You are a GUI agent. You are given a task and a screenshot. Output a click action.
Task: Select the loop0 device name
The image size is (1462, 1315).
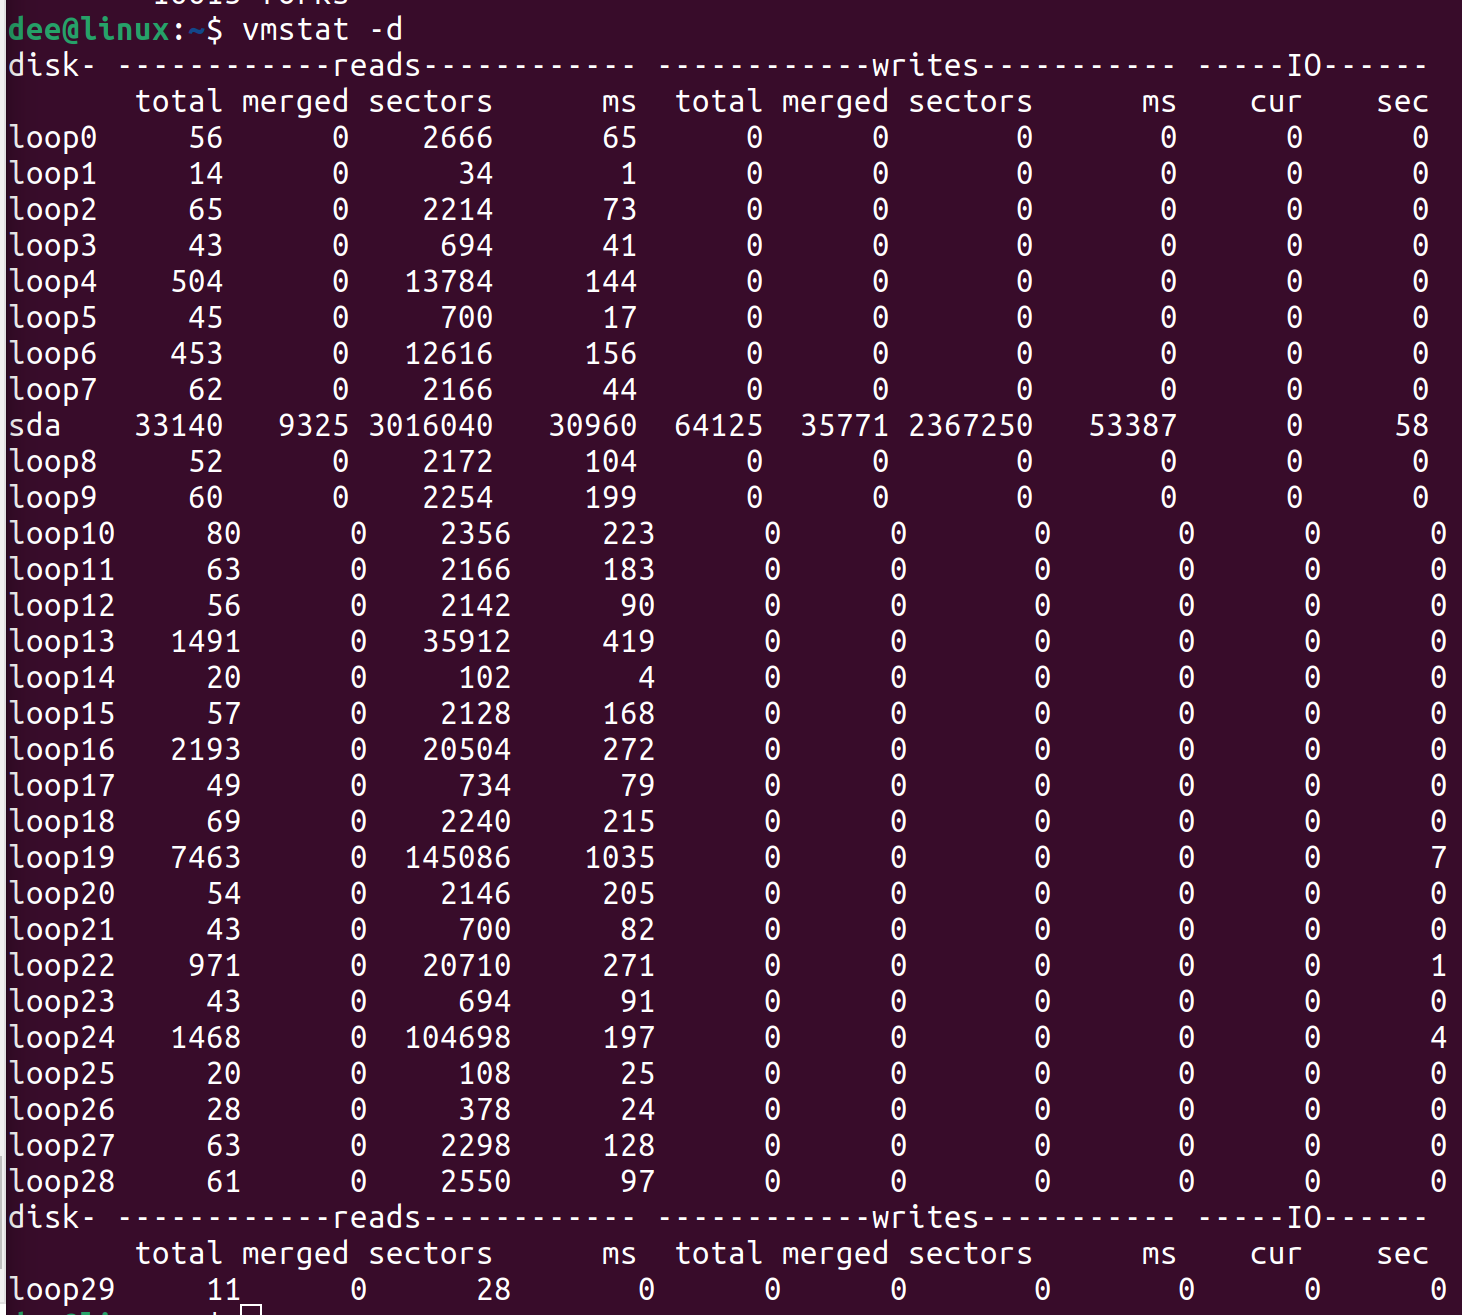click(x=53, y=137)
